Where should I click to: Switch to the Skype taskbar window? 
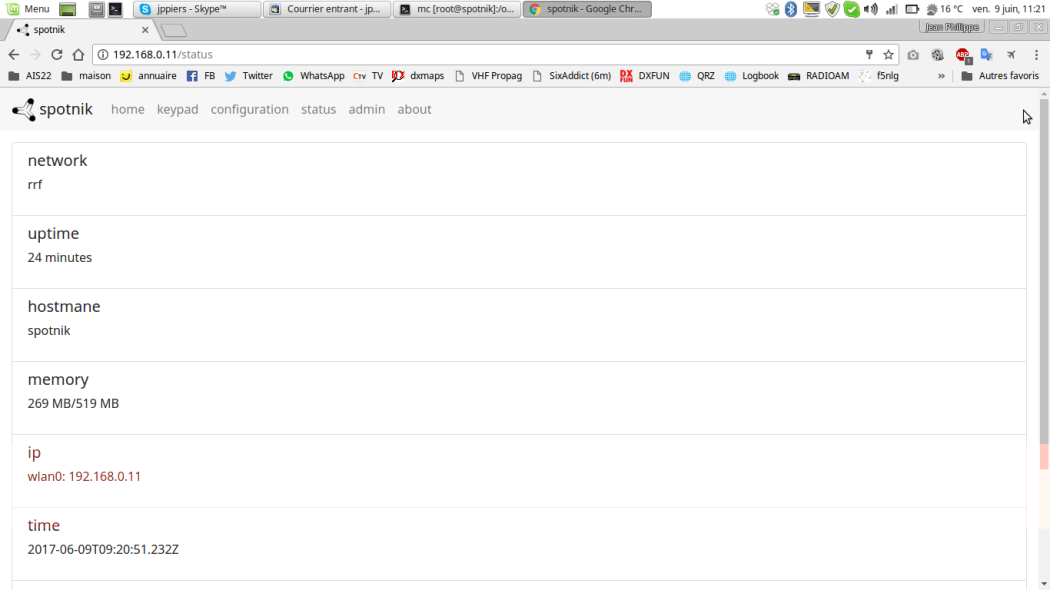point(197,9)
